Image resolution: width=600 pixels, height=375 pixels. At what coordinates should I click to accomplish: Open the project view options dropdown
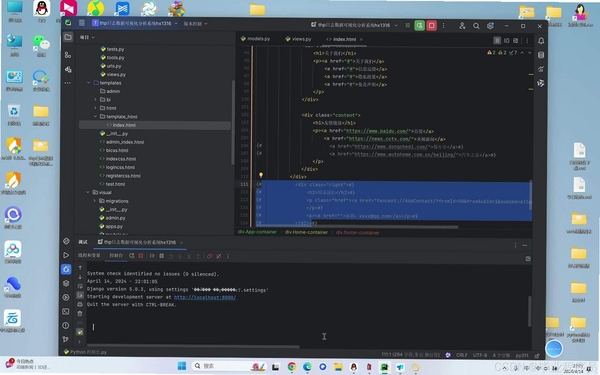[x=87, y=37]
